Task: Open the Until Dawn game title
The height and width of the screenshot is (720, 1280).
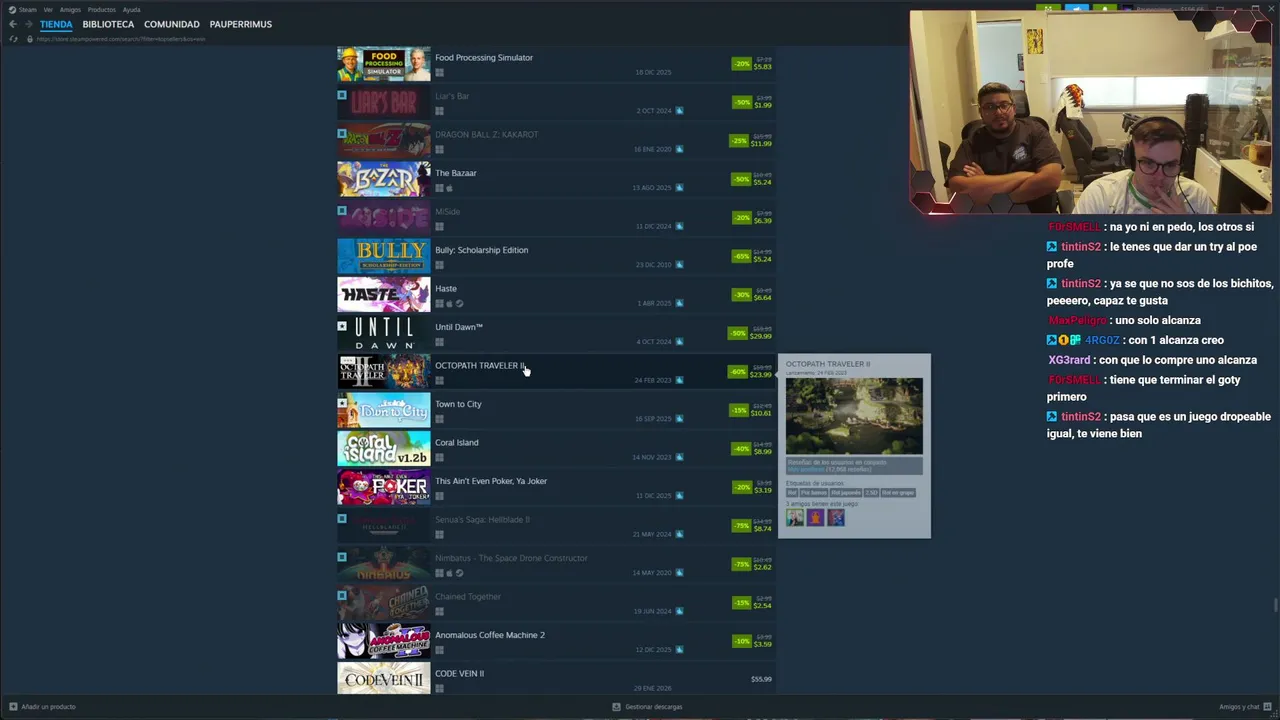Action: tap(459, 327)
